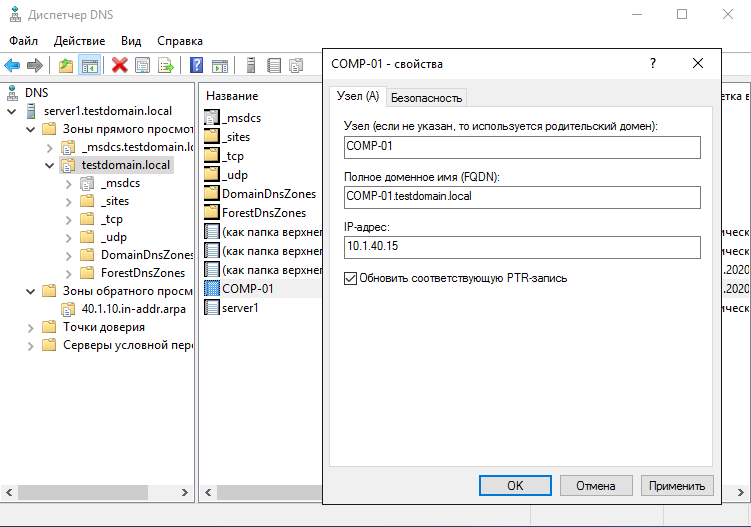The image size is (751, 527).
Task: Click the Up one level folder icon
Action: [66, 65]
